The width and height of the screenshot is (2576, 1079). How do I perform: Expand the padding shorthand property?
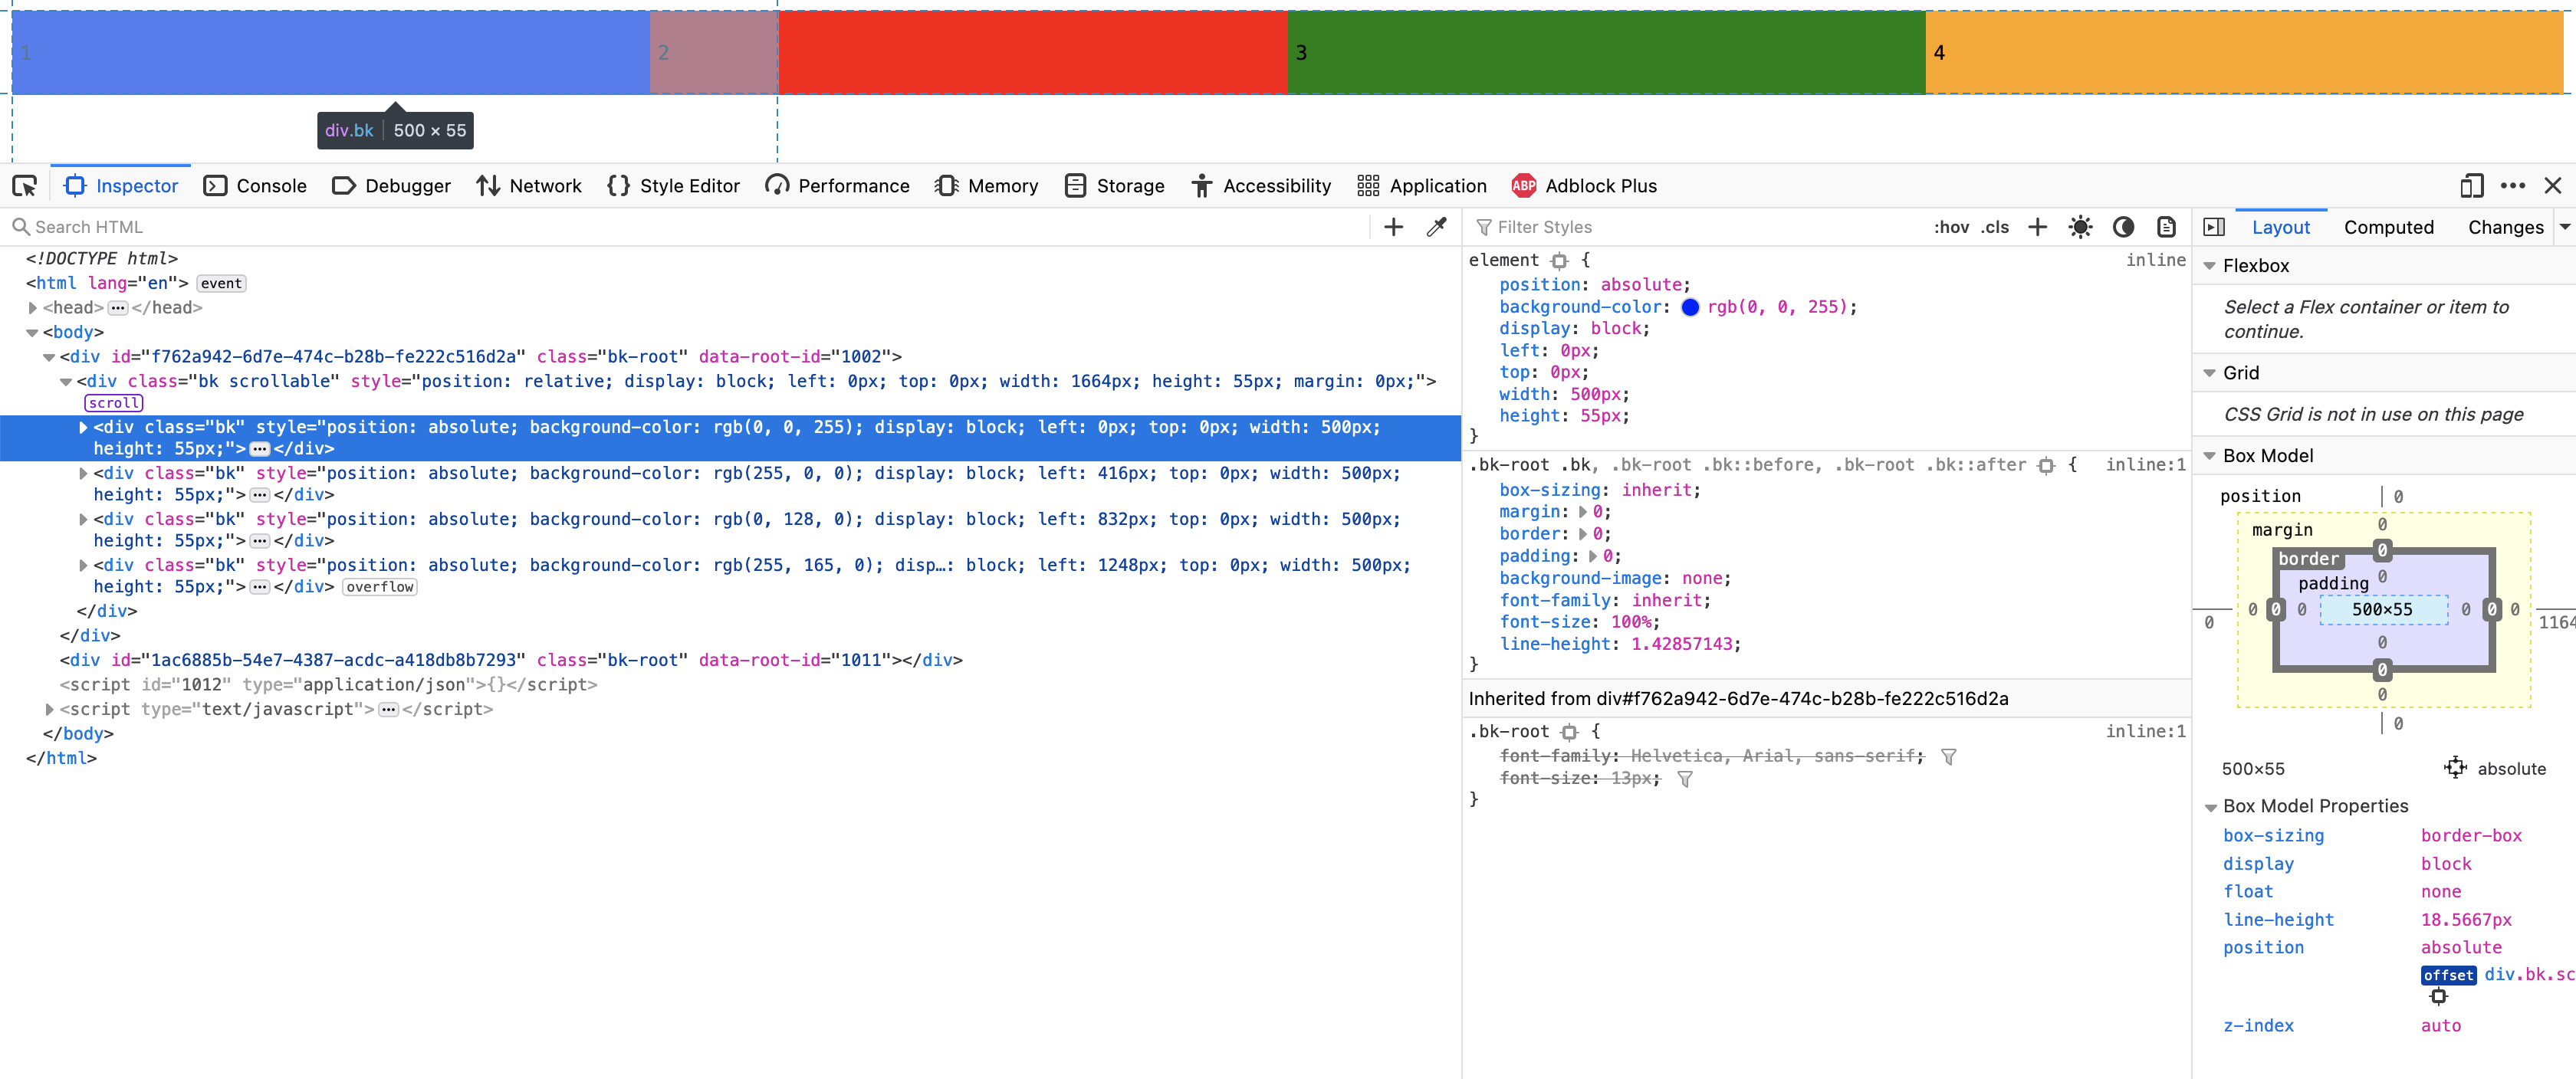tap(1593, 556)
